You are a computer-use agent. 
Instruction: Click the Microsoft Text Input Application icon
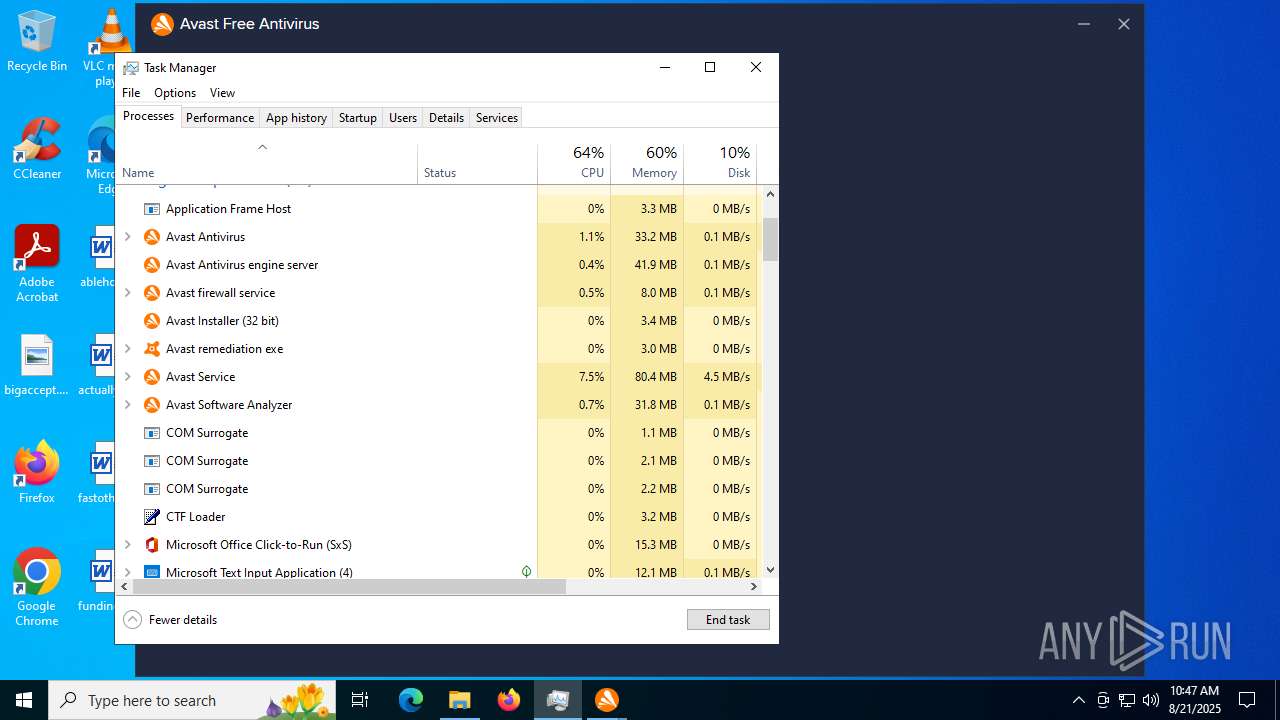point(152,572)
